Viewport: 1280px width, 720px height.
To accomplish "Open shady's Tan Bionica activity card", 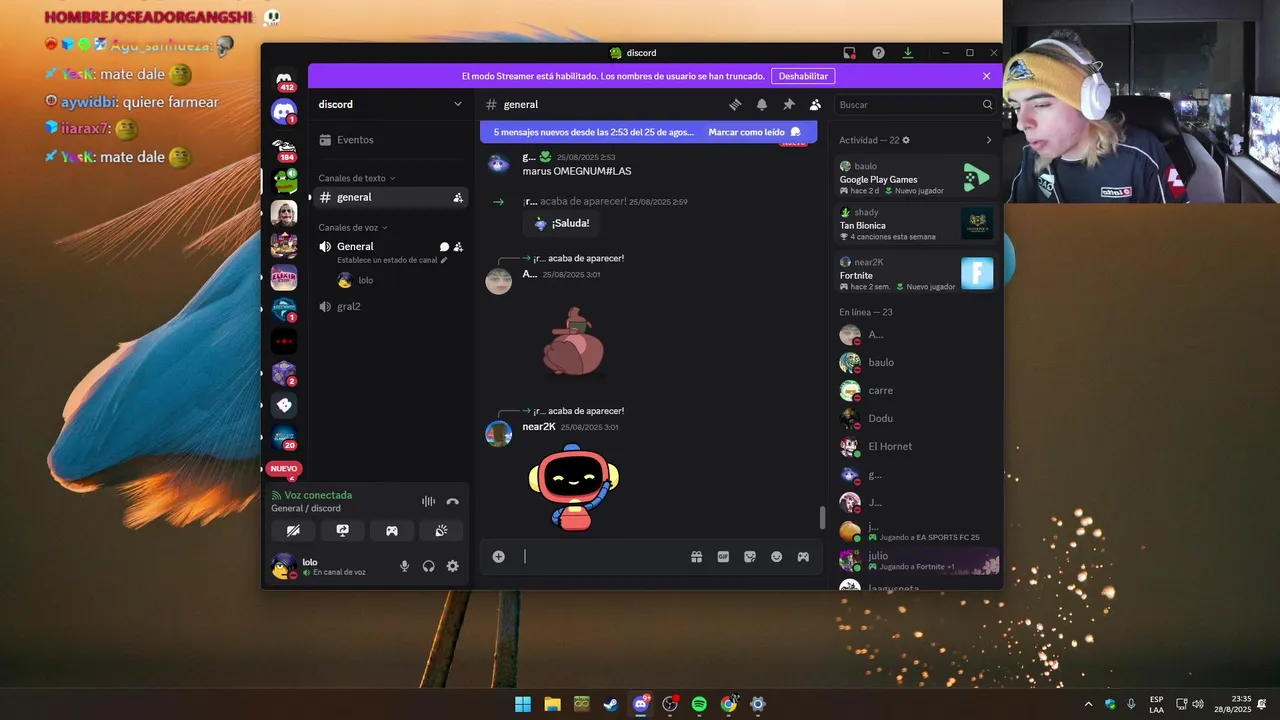I will pyautogui.click(x=917, y=224).
